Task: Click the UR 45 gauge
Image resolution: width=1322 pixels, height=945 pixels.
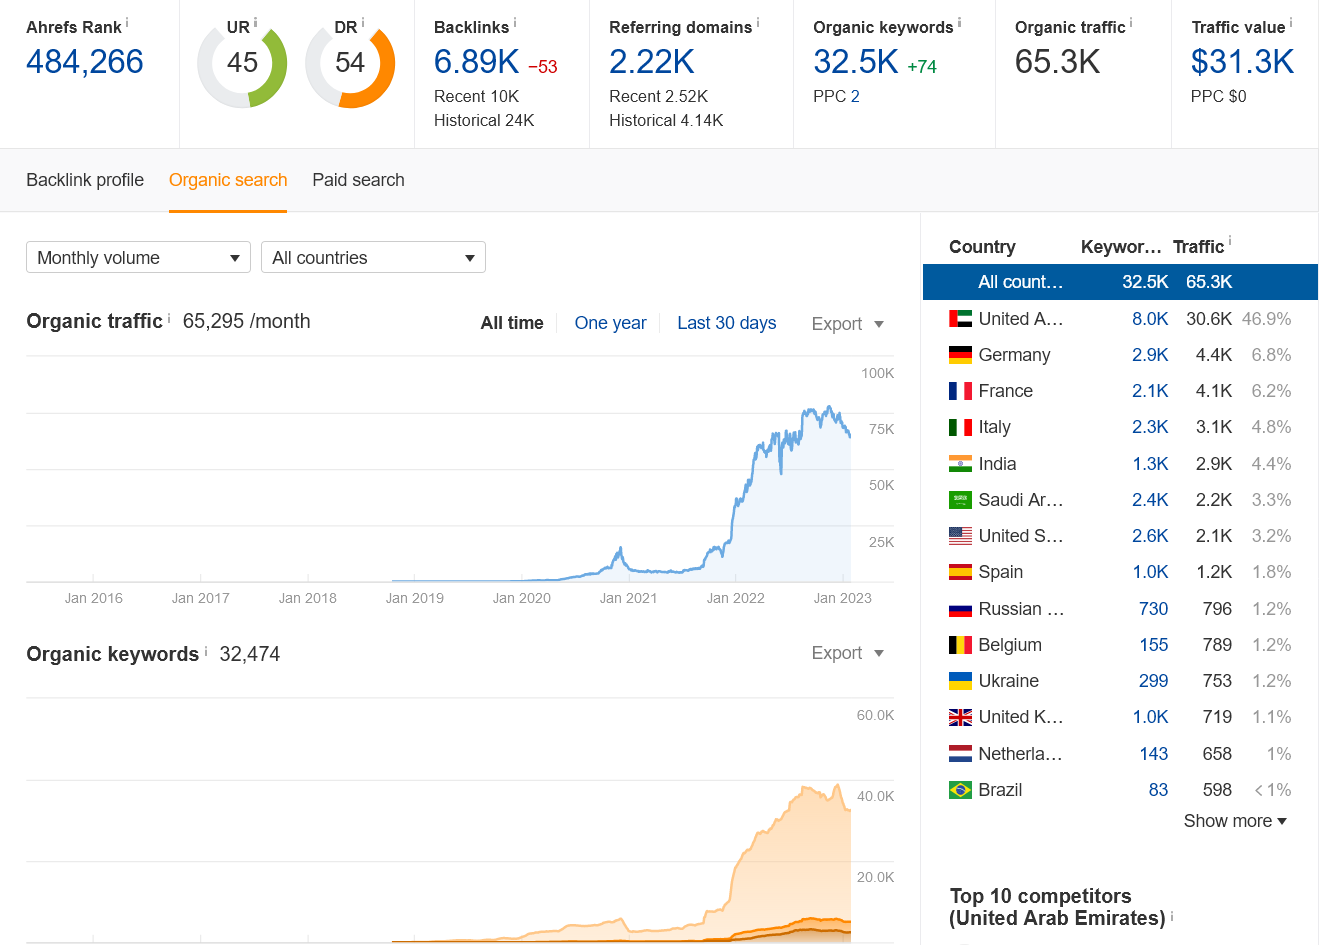Action: 242,64
